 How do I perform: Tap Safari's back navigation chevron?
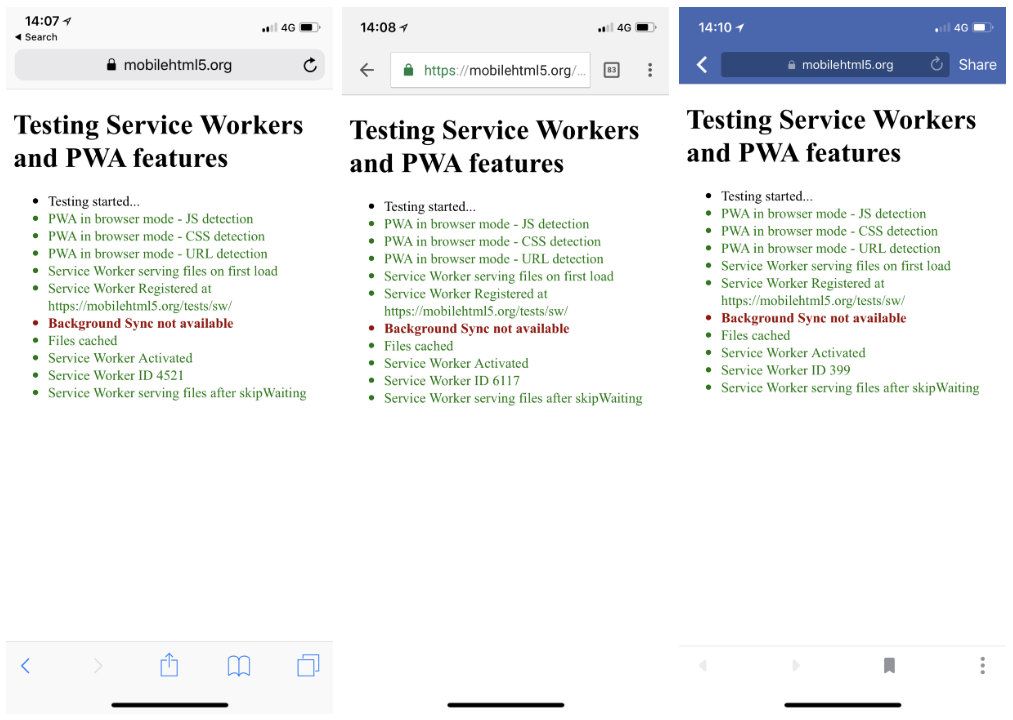coord(25,665)
